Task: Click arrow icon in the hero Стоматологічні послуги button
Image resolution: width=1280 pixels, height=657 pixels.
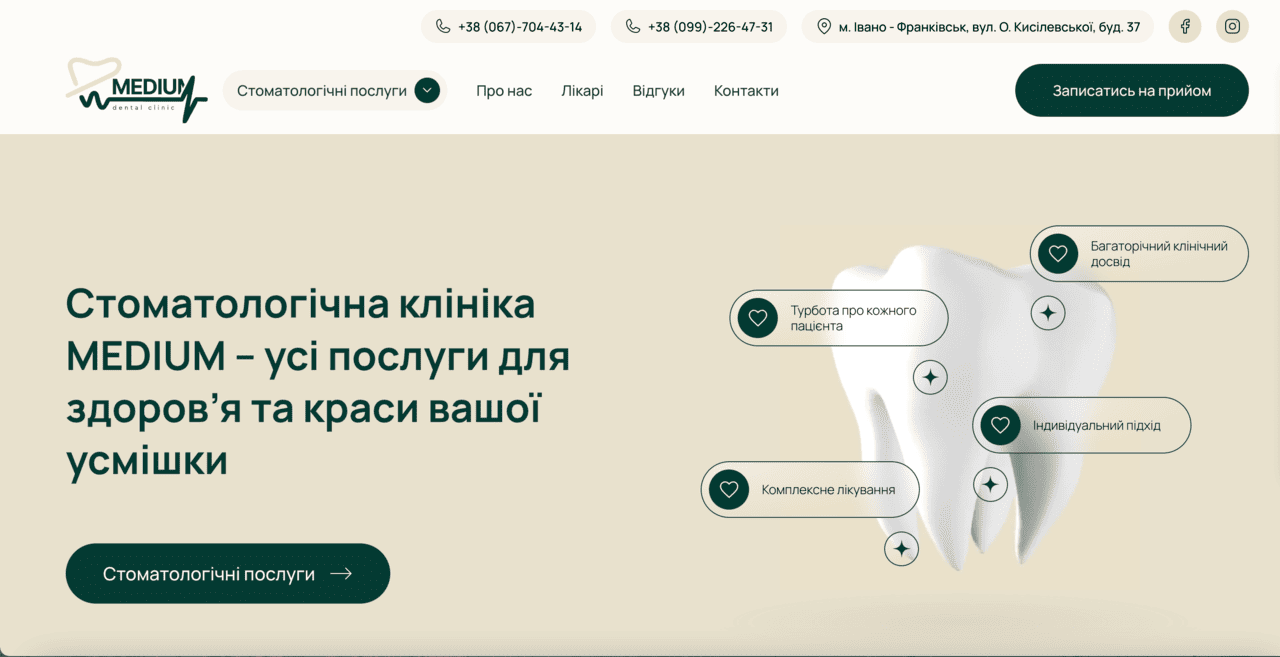Action: pos(341,574)
